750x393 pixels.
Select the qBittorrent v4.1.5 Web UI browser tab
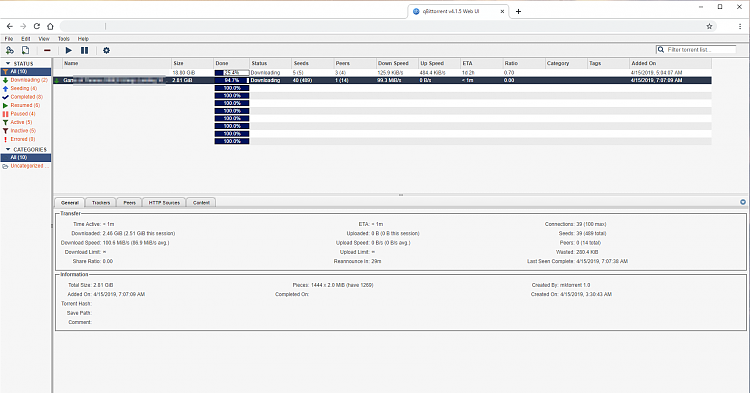(458, 11)
